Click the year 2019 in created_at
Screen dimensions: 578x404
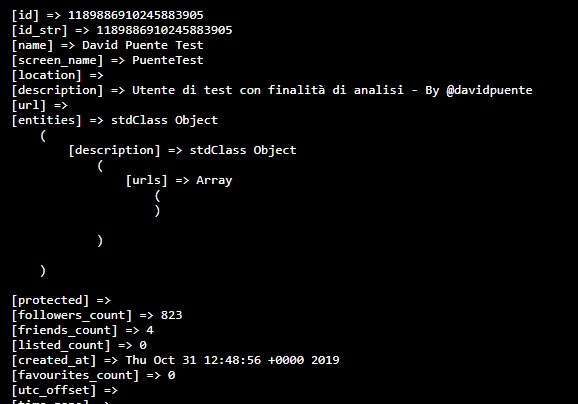point(325,360)
